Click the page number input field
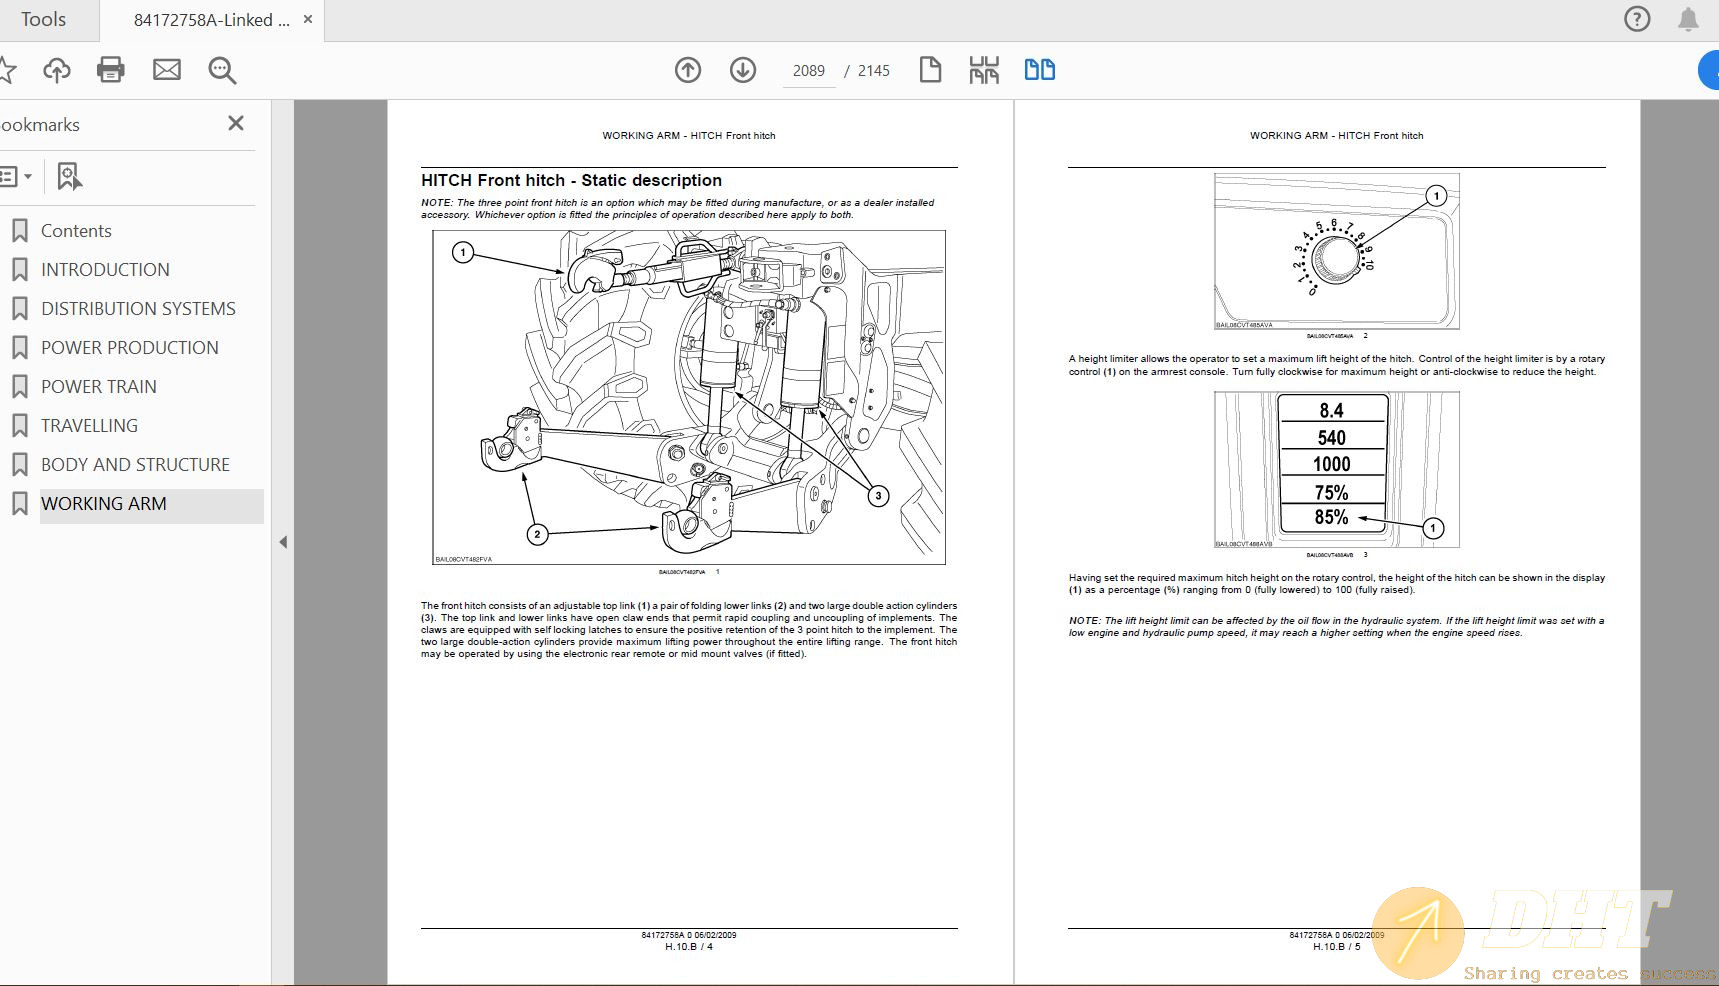 pos(808,71)
